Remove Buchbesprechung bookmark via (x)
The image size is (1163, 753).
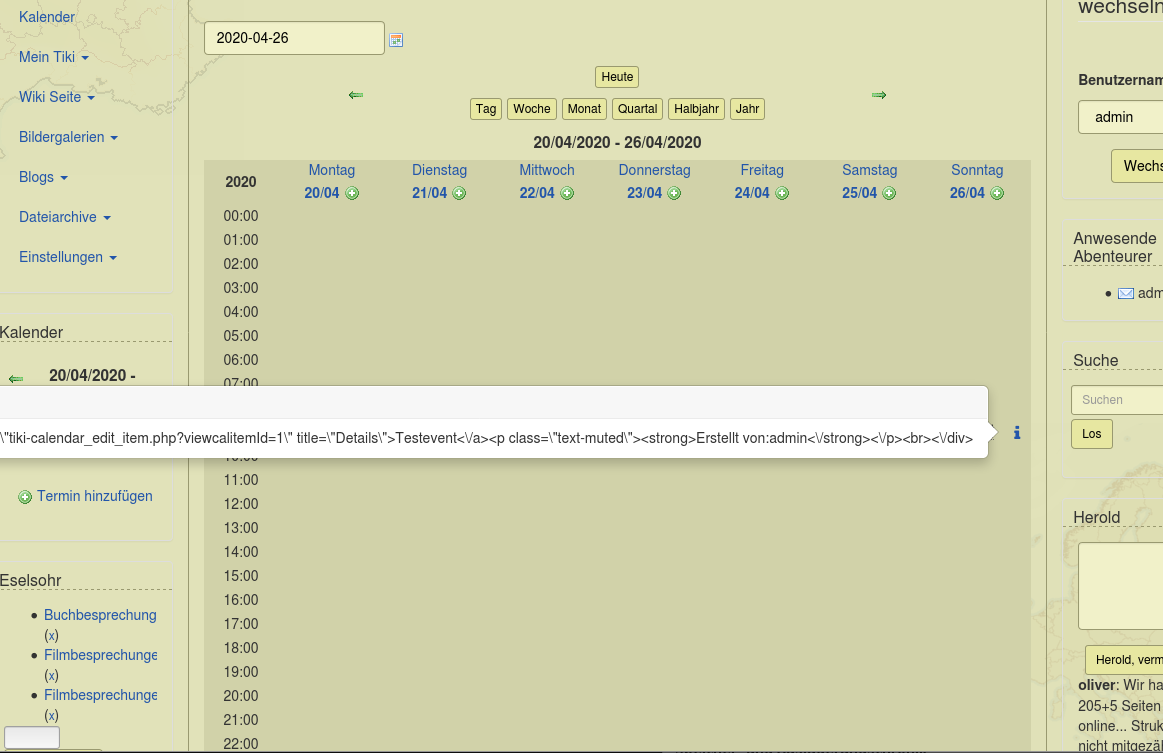coord(51,636)
